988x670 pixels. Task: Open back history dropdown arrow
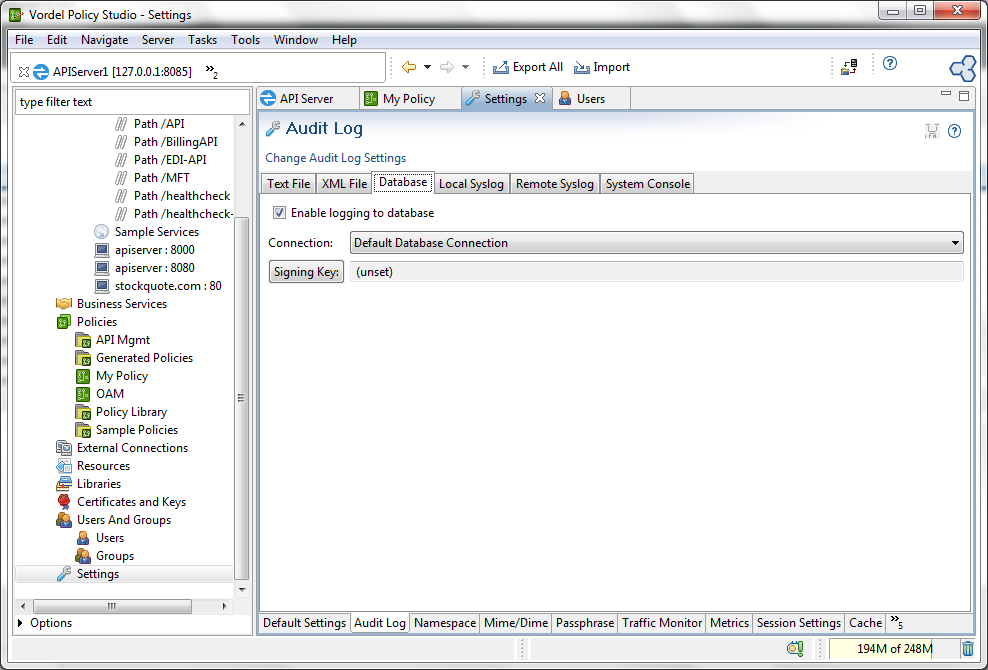427,67
